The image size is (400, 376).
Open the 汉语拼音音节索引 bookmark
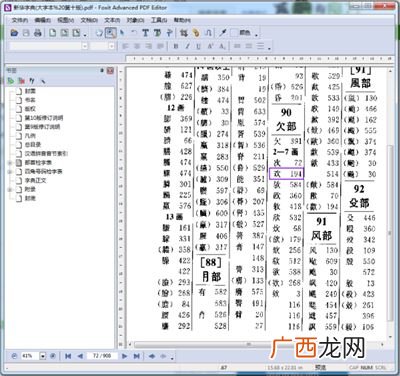coord(46,154)
